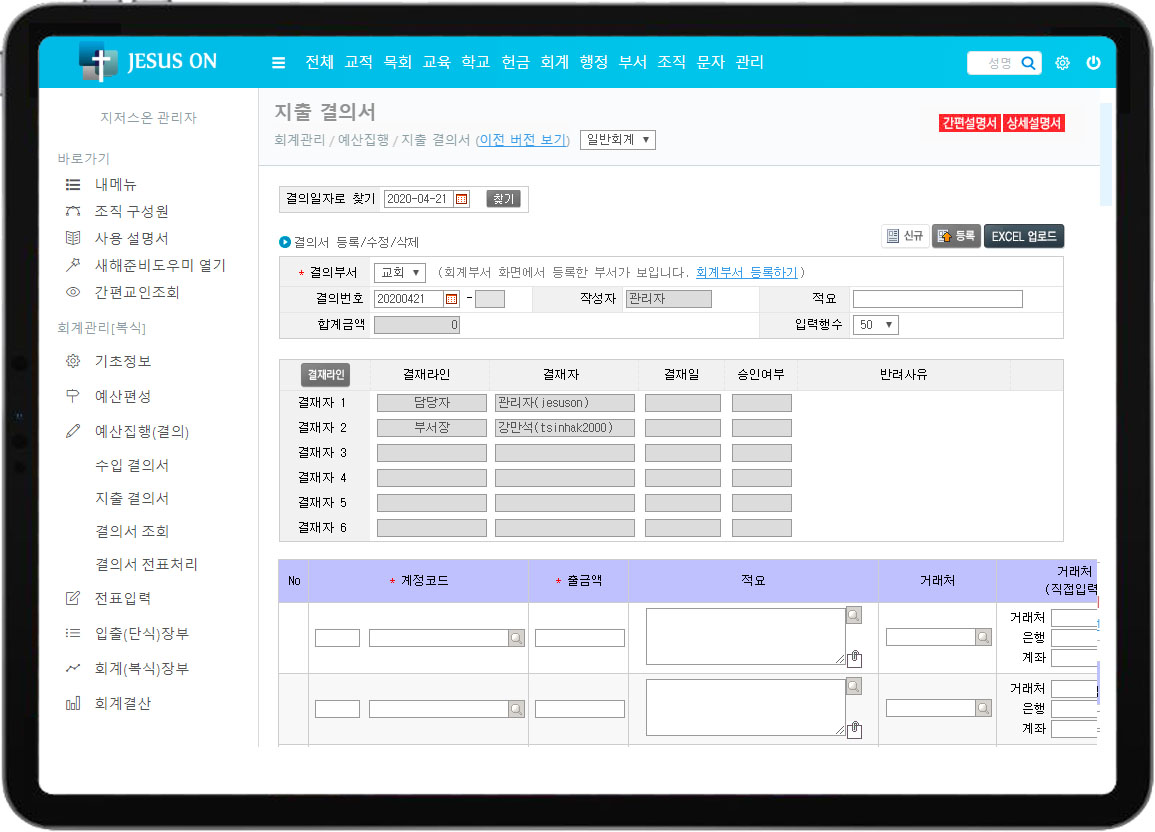
Task: Open the 결의부서 교회 dropdown
Action: [x=400, y=273]
